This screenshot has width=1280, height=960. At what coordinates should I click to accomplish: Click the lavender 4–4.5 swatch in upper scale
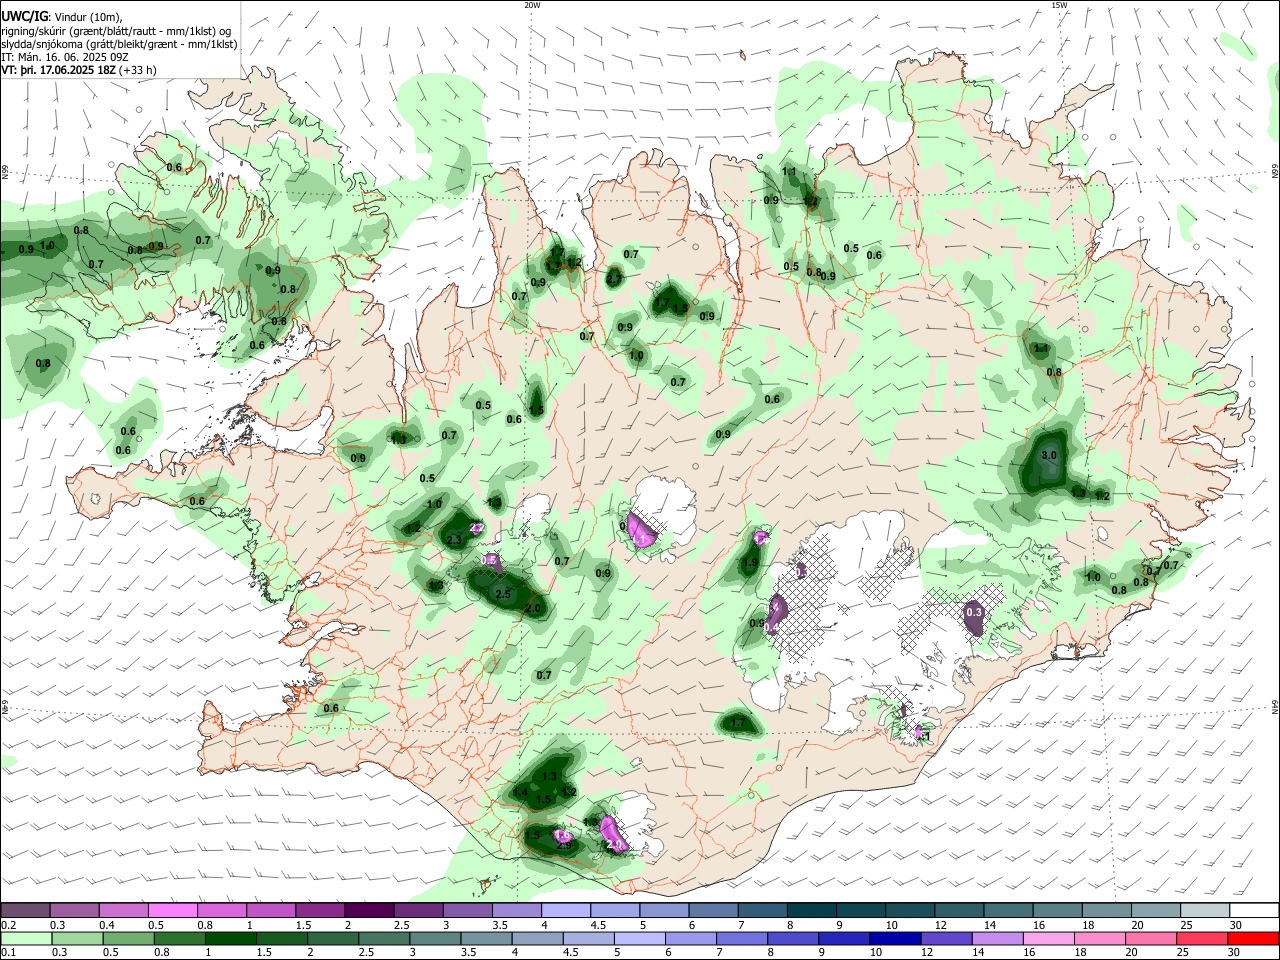coord(564,910)
